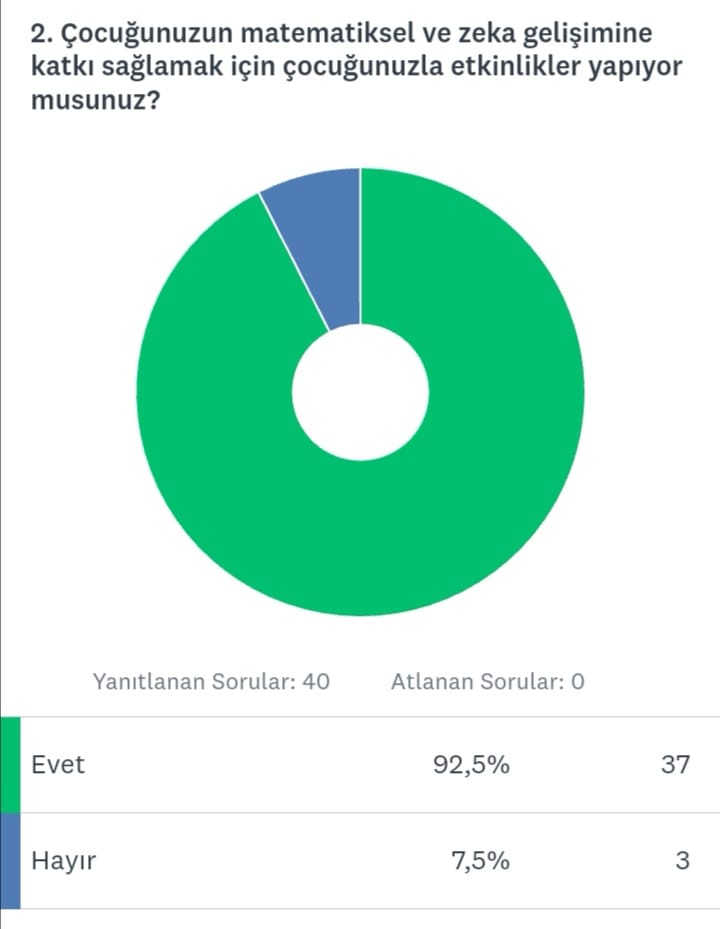Click the Atlanan Sorular: 0 label
Viewport: 720px width, 929px height.
point(487,682)
